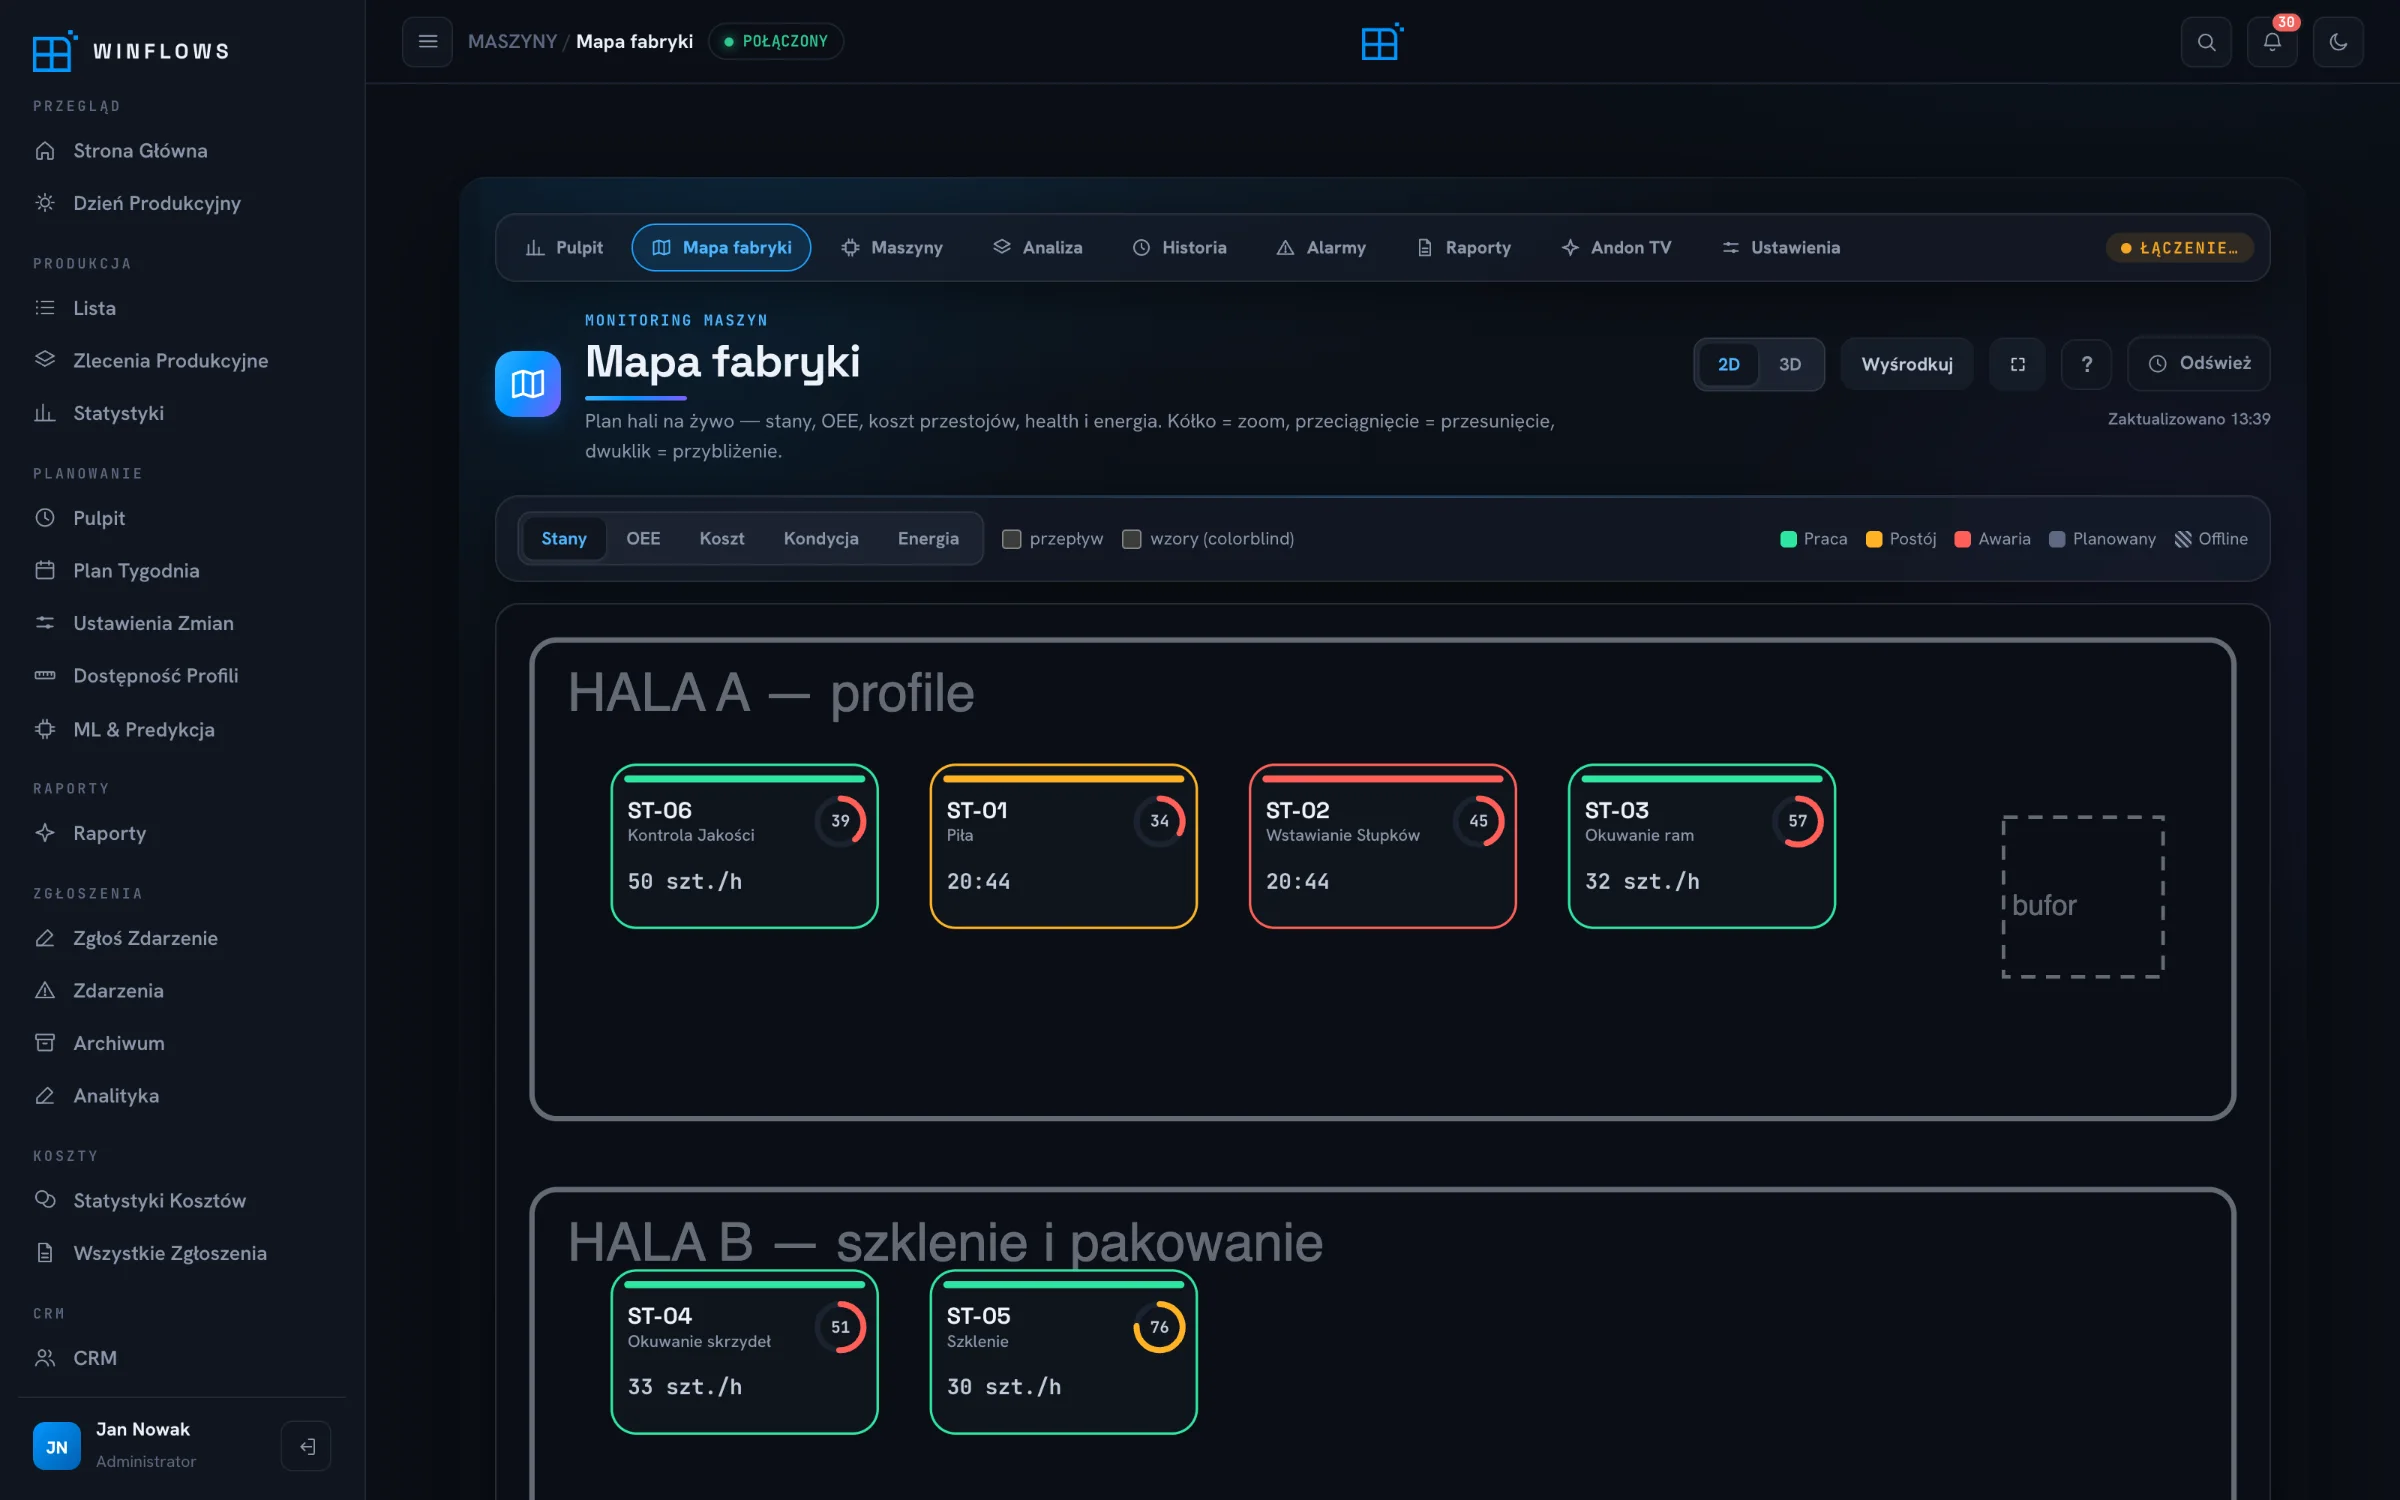Screen dimensions: 2400x1500
Task: Select ST-01 Piła machine card
Action: pos(1063,846)
